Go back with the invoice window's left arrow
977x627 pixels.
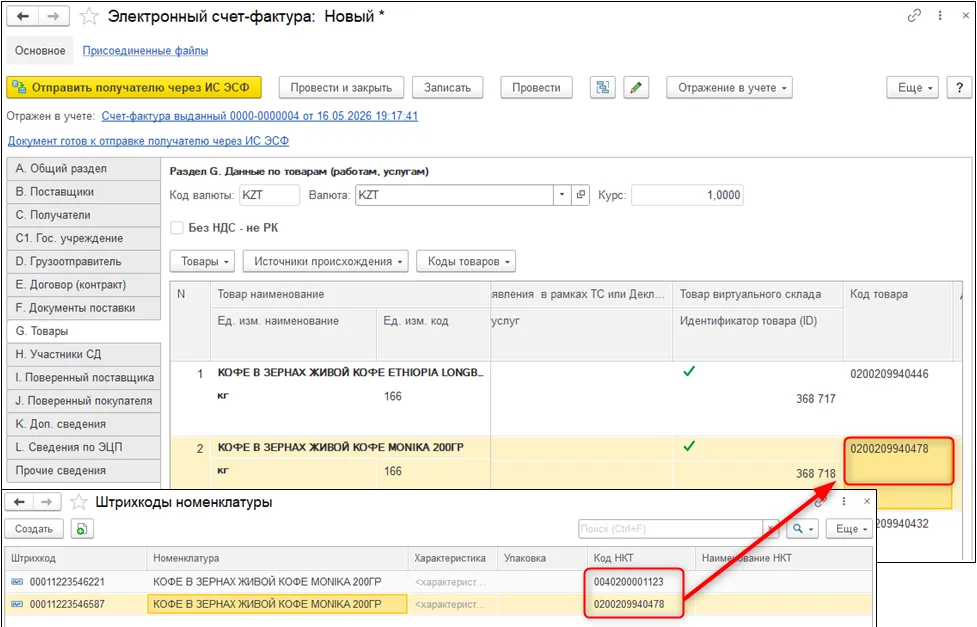click(x=23, y=16)
